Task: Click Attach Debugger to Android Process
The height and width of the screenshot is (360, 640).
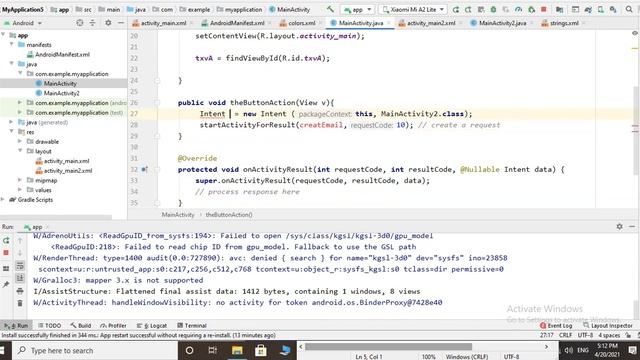Action: [x=531, y=9]
